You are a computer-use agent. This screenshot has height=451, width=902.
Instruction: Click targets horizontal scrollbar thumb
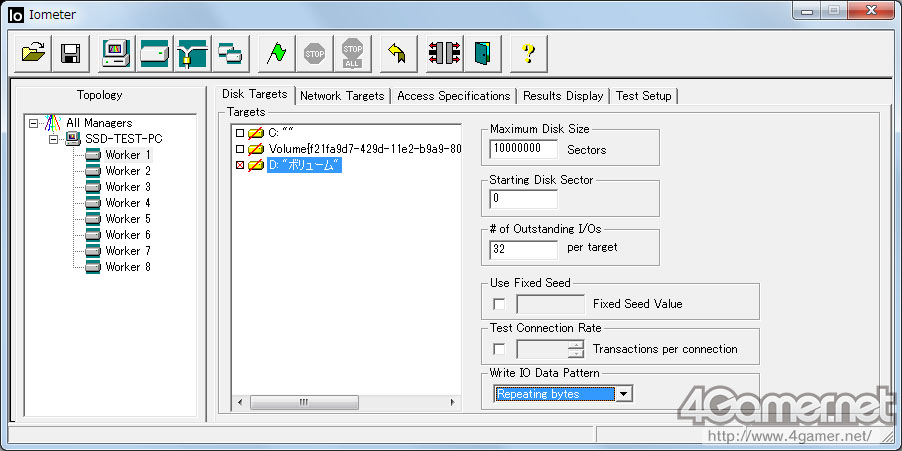(x=304, y=402)
